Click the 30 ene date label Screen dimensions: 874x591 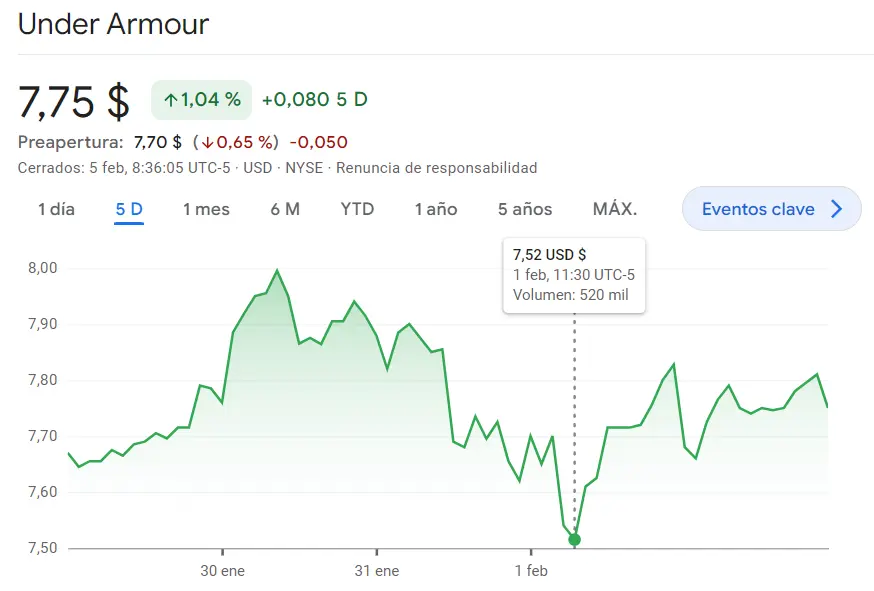click(222, 571)
